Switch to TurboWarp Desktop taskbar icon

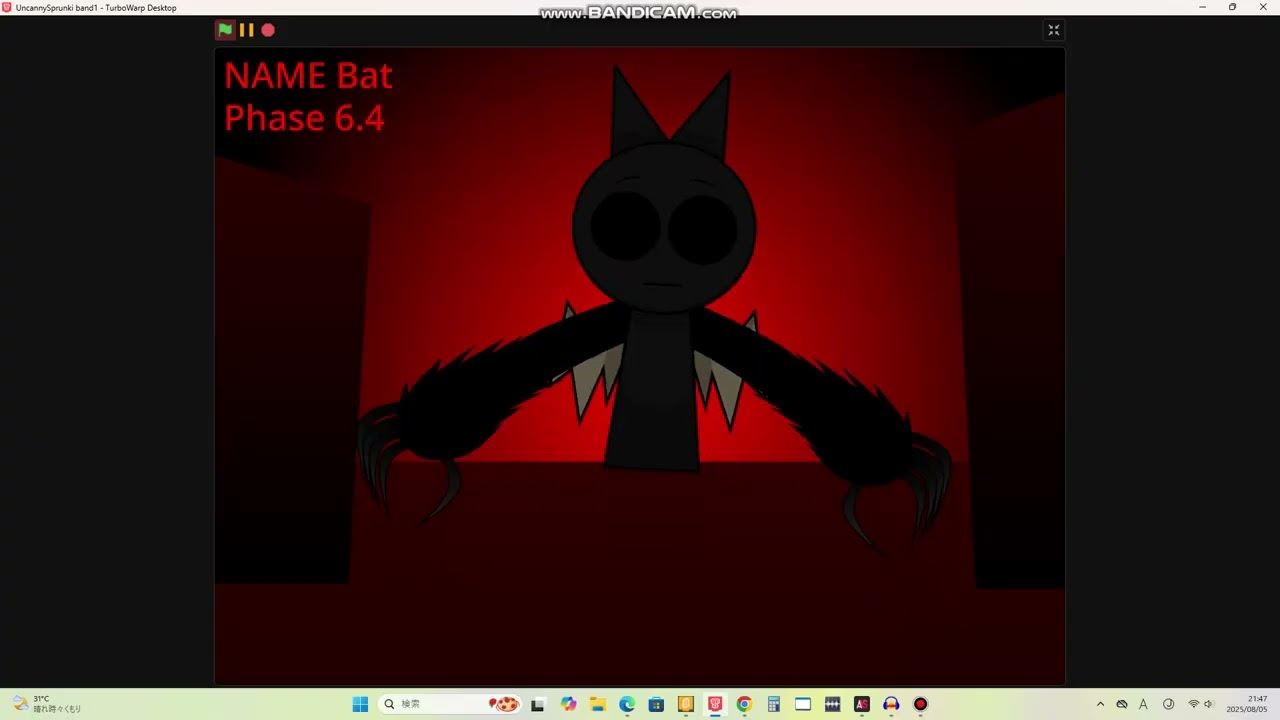tap(715, 704)
